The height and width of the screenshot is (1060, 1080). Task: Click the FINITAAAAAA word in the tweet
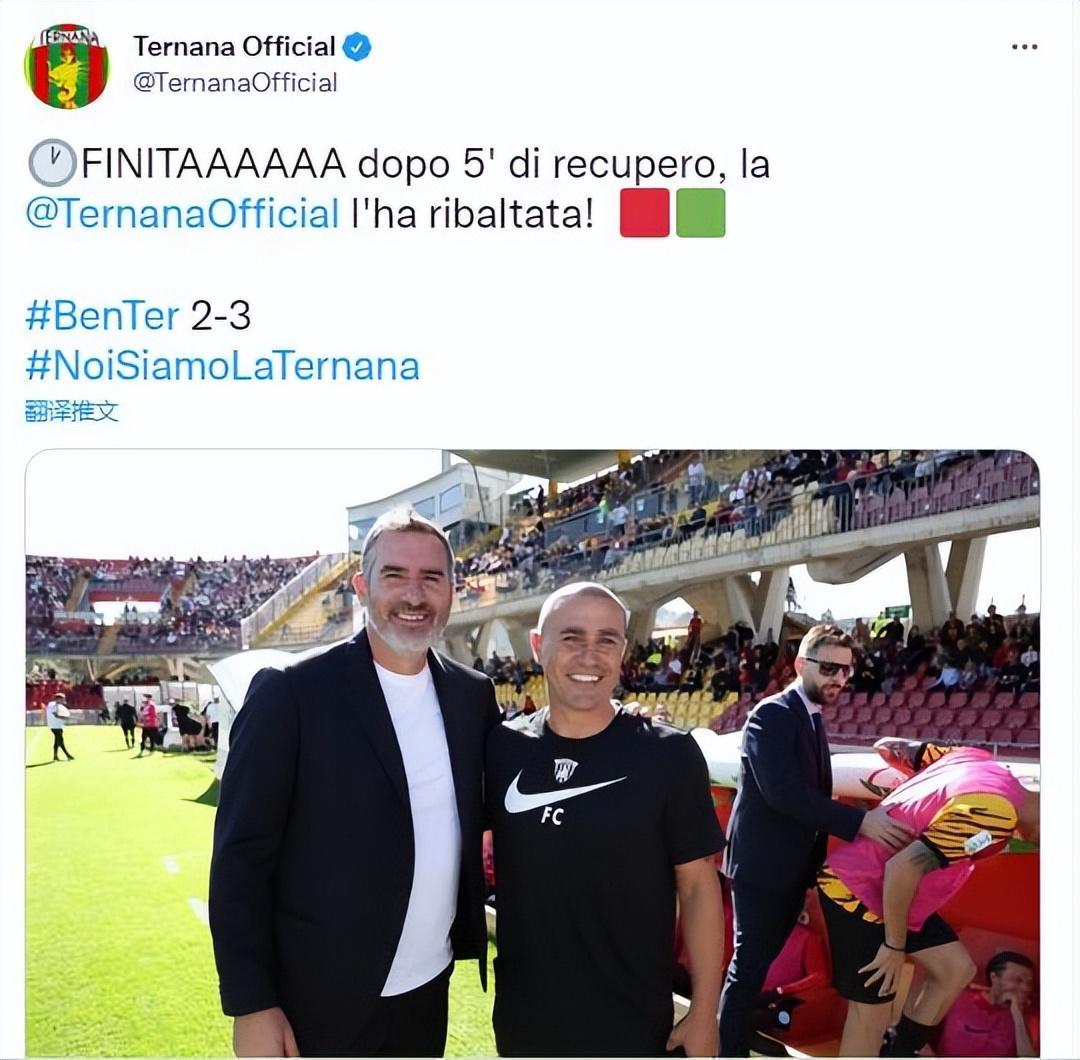pos(214,164)
